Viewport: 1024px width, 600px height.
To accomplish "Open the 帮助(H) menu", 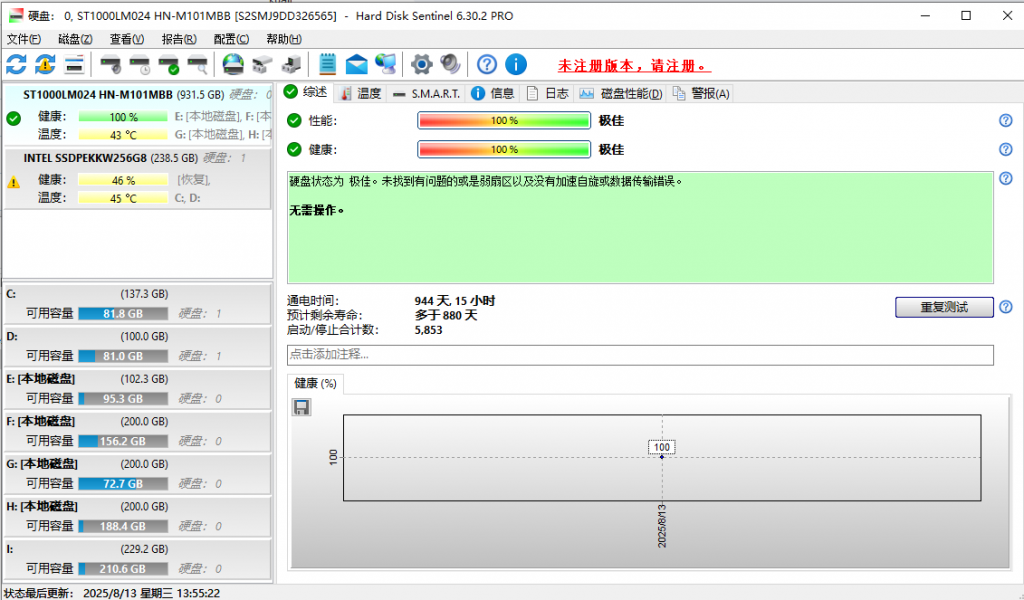I will tap(283, 39).
